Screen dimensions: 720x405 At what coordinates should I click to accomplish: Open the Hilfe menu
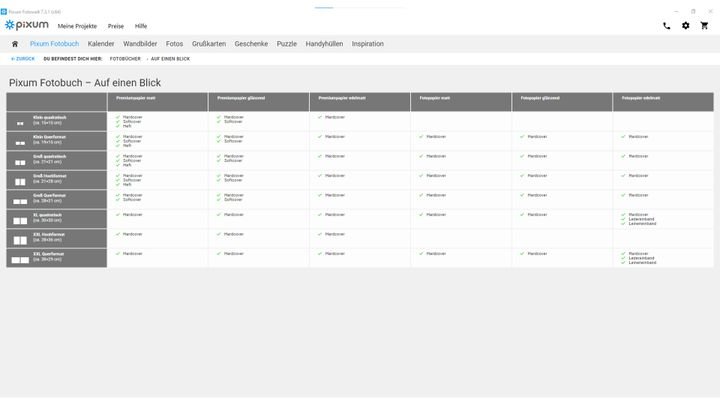141,25
